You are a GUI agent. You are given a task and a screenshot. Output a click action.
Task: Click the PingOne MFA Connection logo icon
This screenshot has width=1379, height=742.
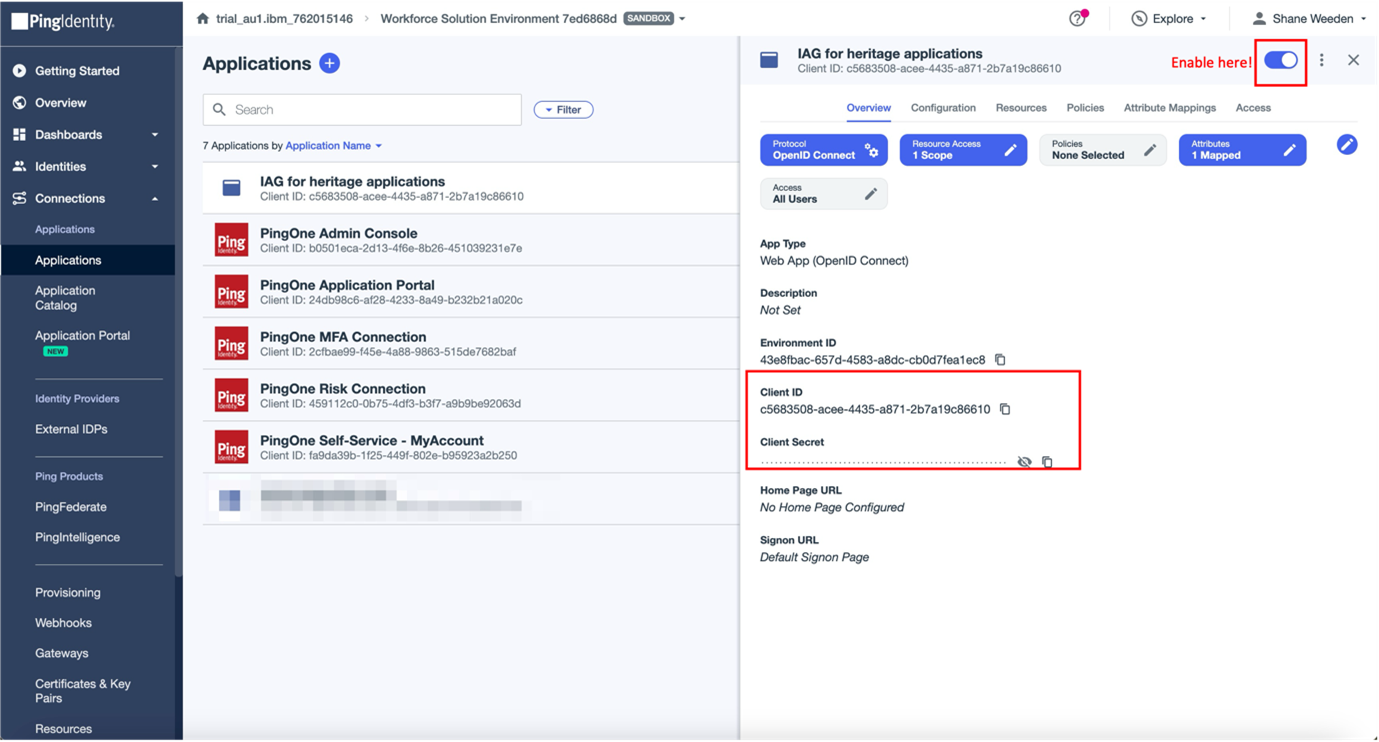tap(231, 344)
